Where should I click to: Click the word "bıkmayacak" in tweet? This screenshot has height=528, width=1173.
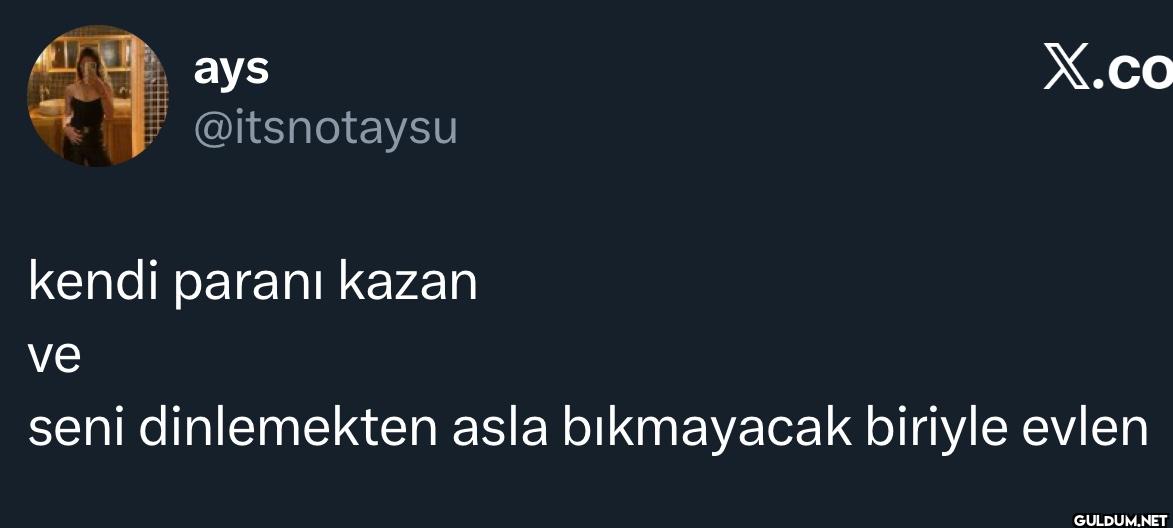(706, 432)
